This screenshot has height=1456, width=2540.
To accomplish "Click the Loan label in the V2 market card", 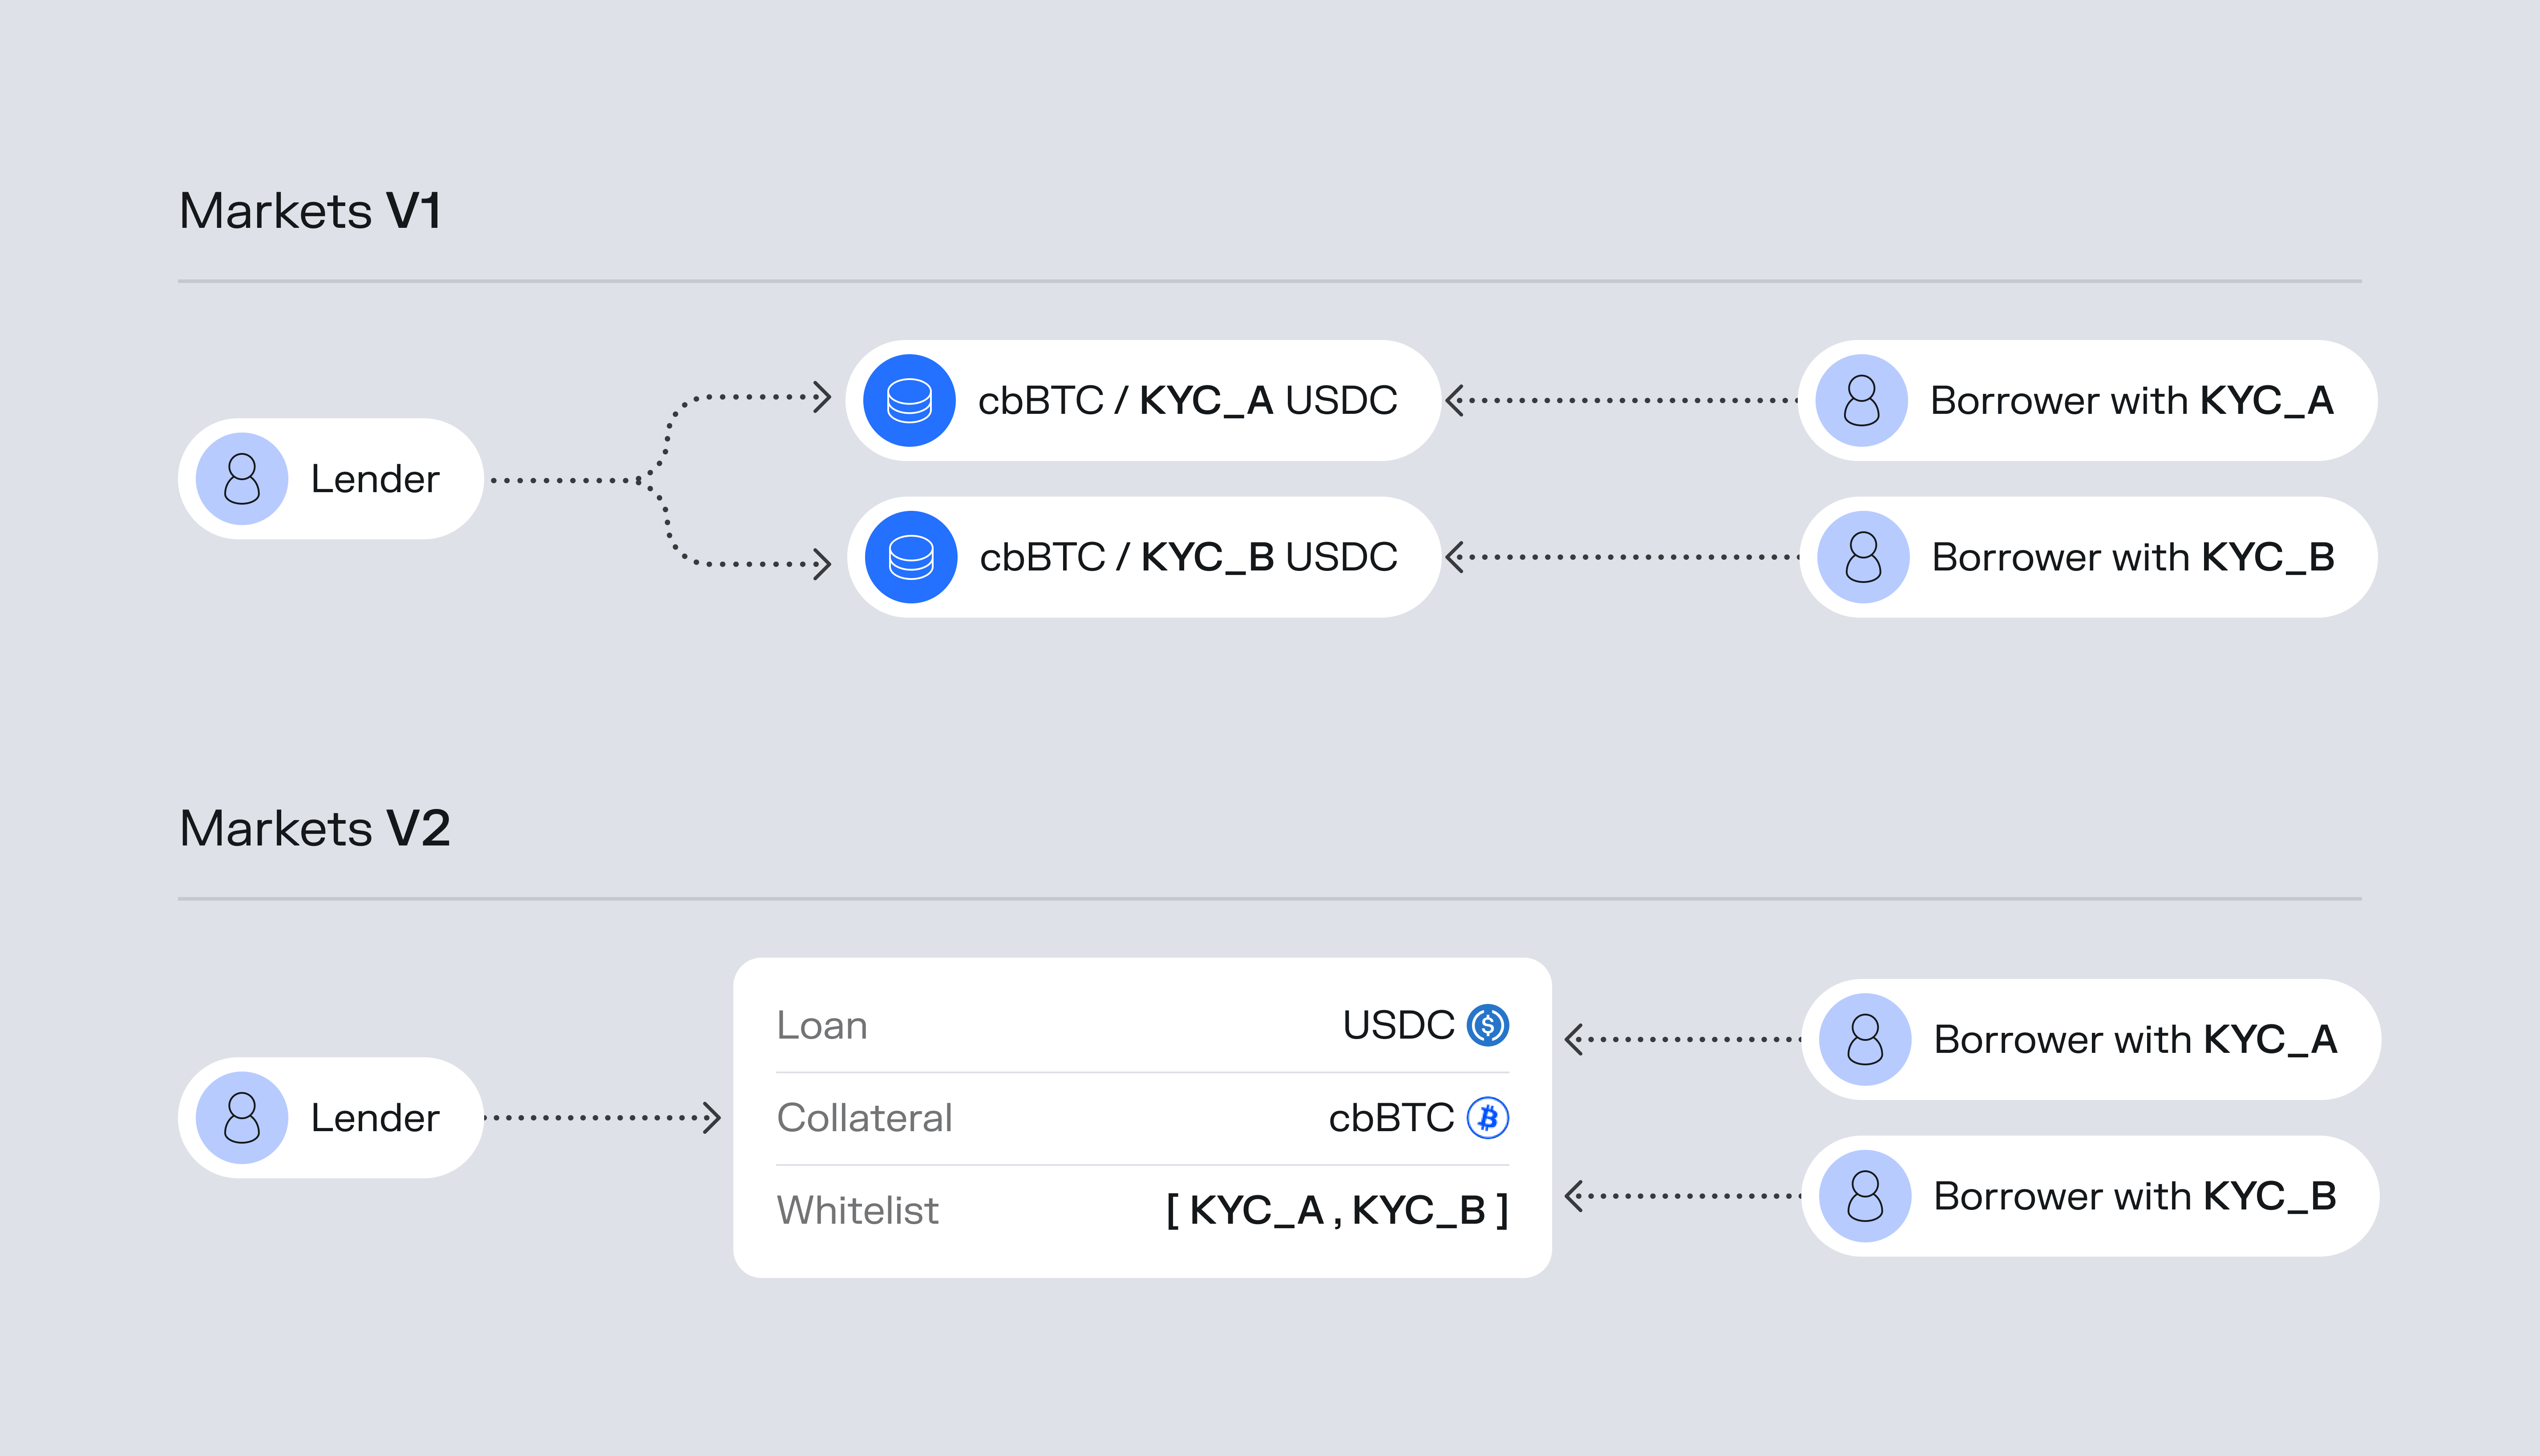I will pos(822,1026).
